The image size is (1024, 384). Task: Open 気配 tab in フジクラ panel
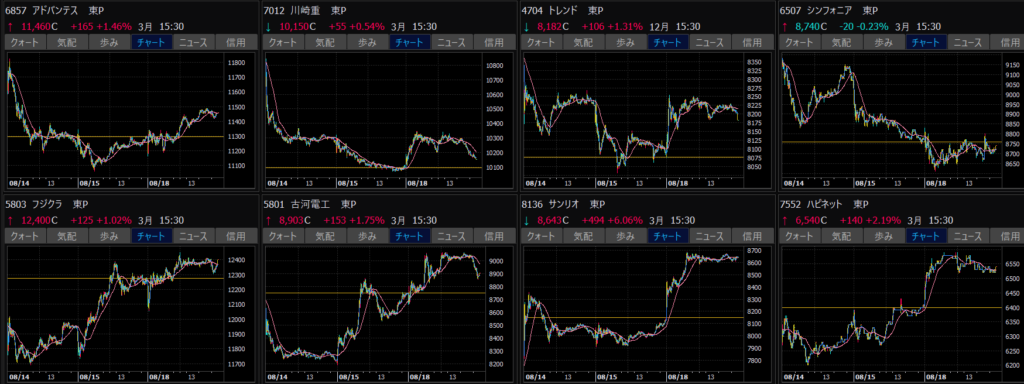point(67,235)
